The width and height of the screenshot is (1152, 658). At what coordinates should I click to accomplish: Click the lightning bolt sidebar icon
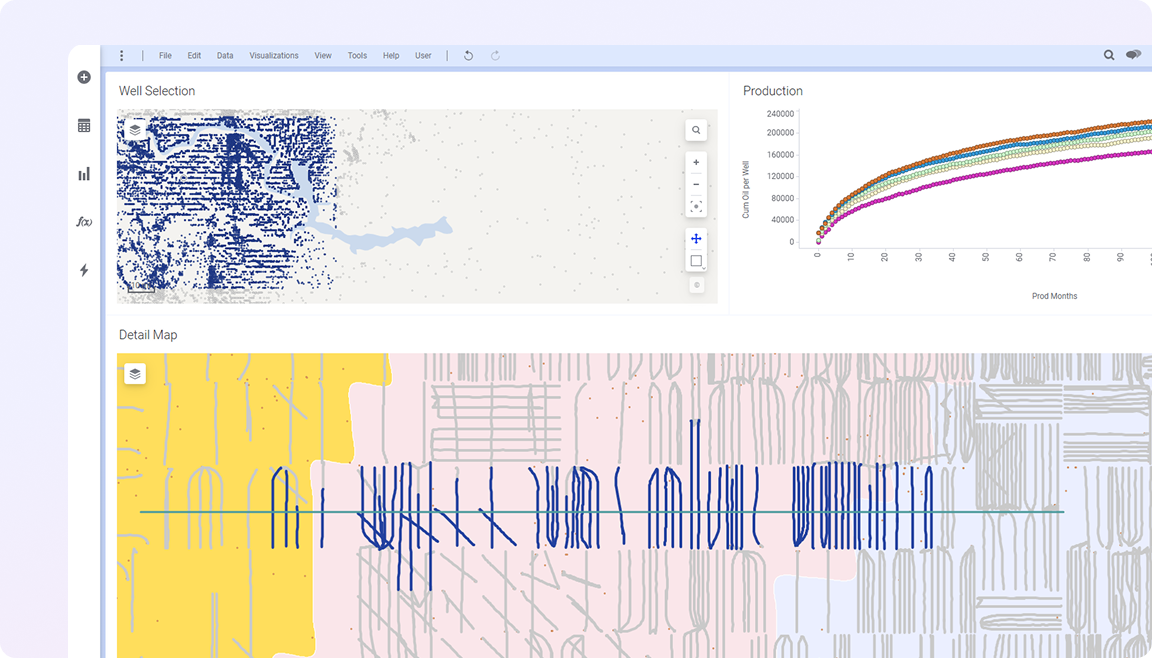(x=84, y=270)
